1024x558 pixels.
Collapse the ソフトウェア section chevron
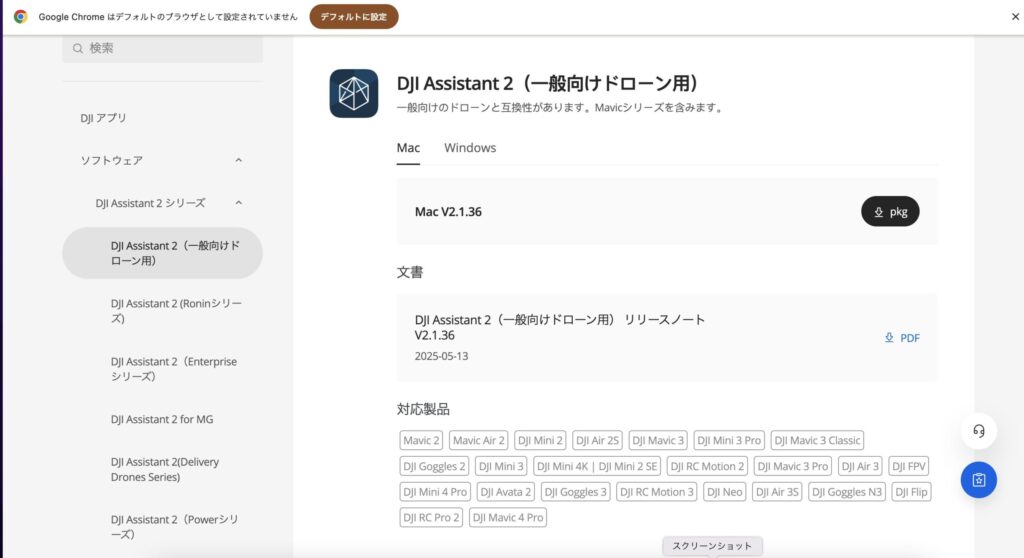coord(238,160)
